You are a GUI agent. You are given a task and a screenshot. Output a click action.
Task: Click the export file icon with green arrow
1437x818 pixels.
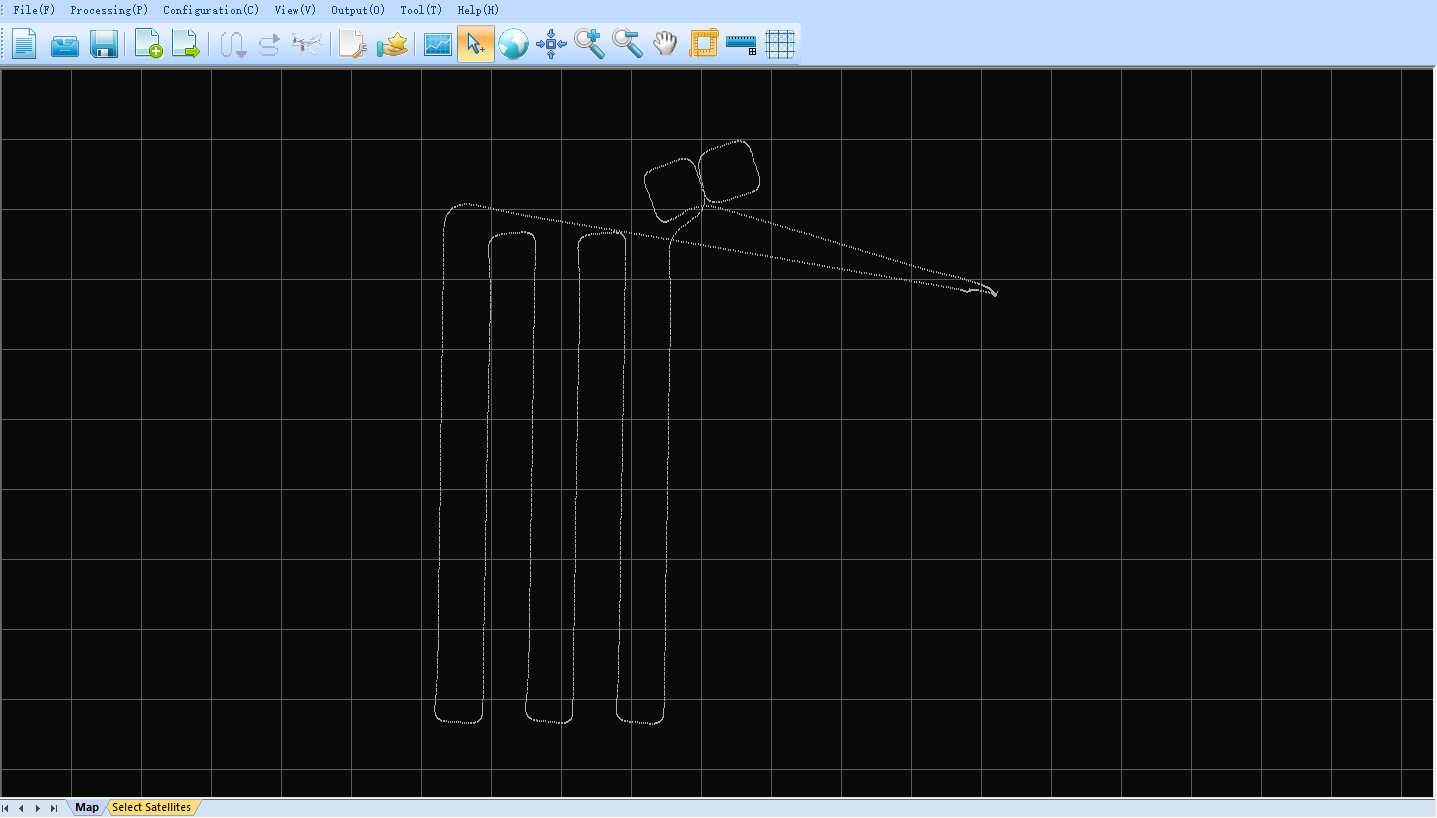click(186, 44)
